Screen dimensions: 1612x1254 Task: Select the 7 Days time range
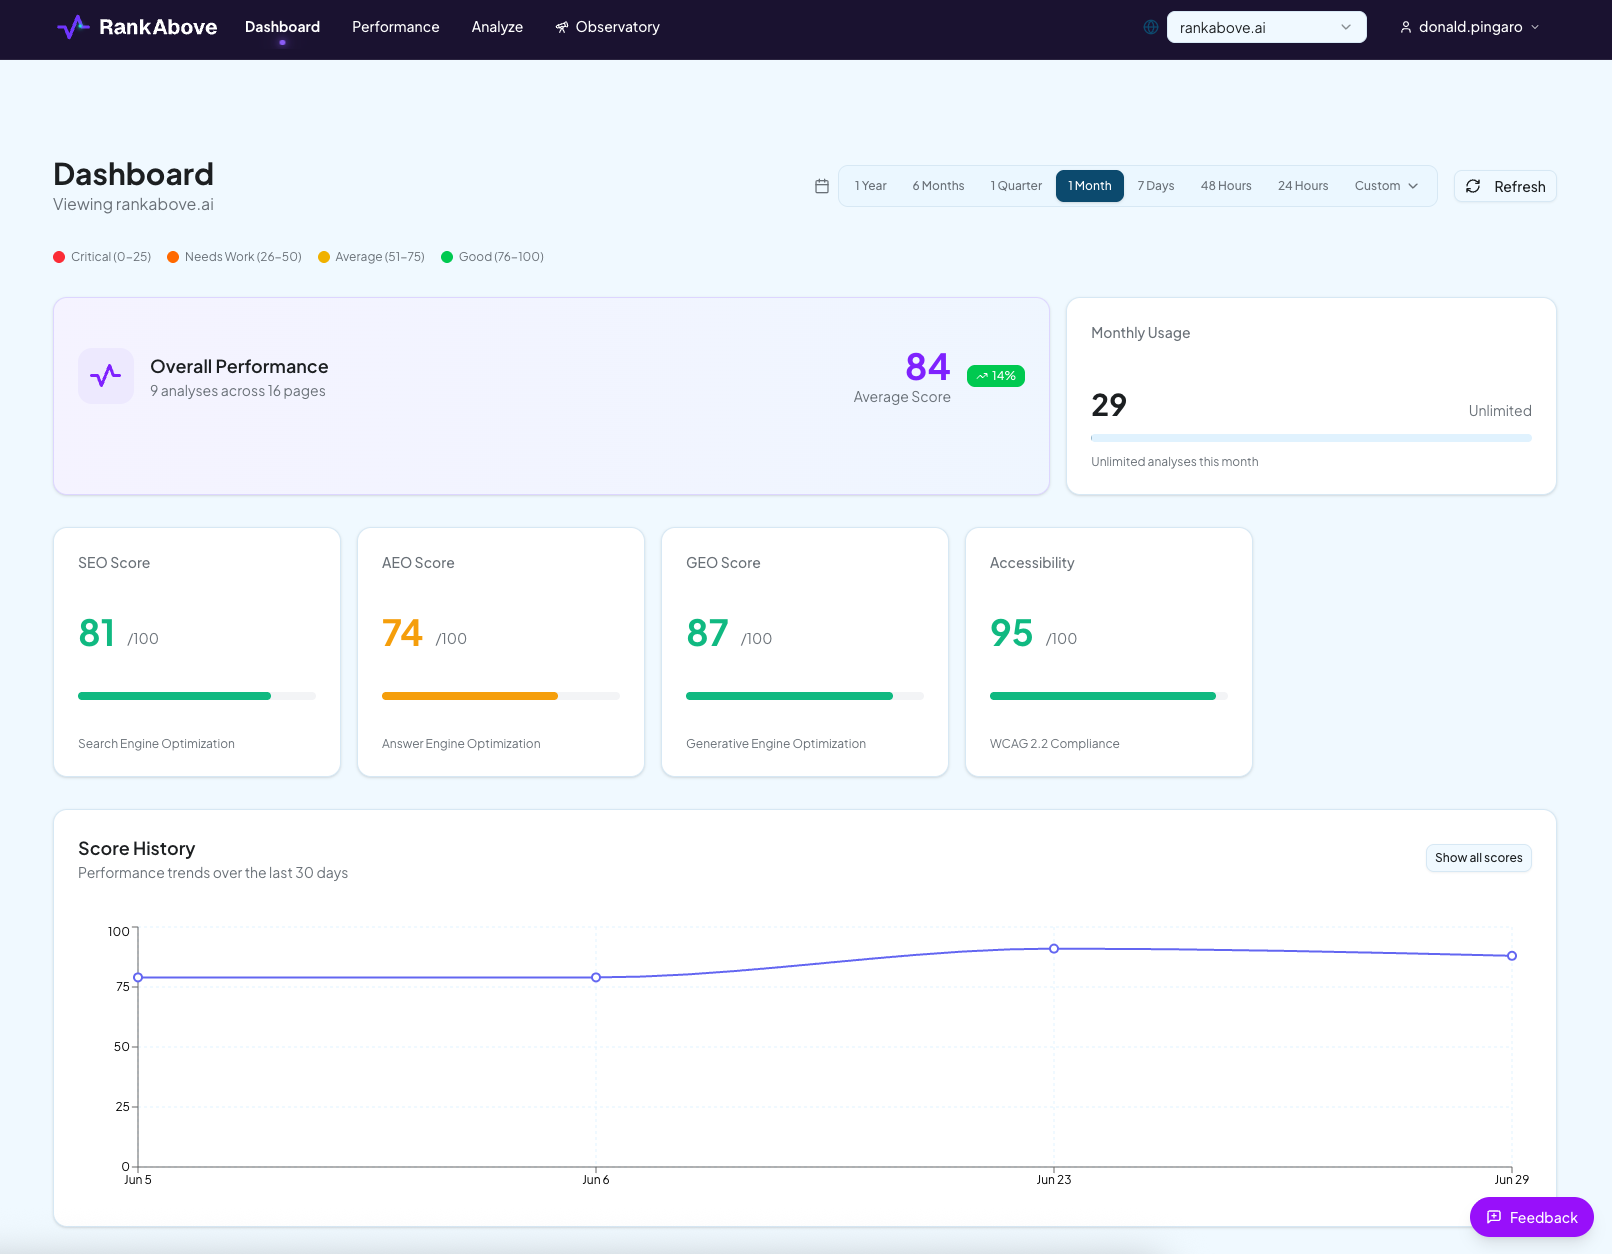tap(1156, 186)
